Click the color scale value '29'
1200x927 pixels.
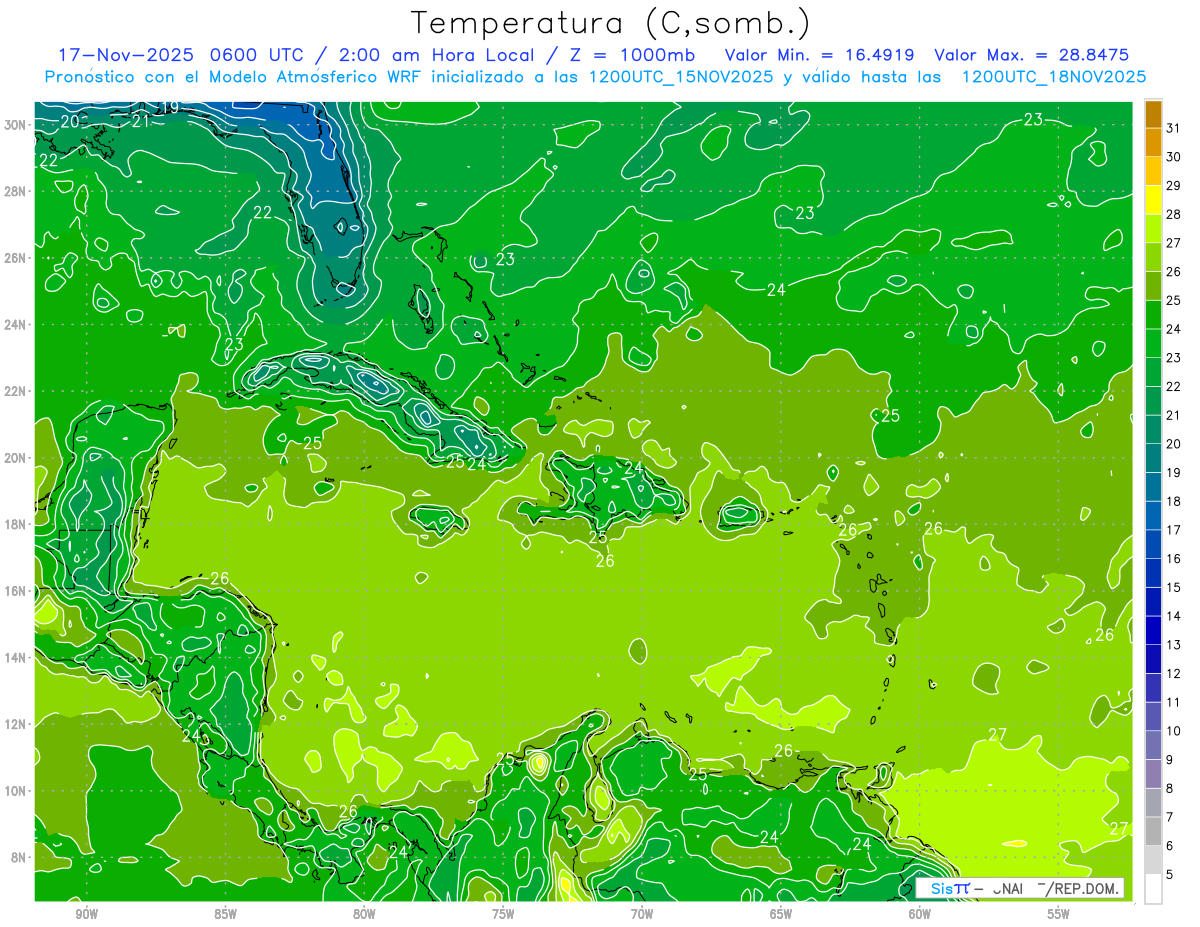pyautogui.click(x=1174, y=185)
